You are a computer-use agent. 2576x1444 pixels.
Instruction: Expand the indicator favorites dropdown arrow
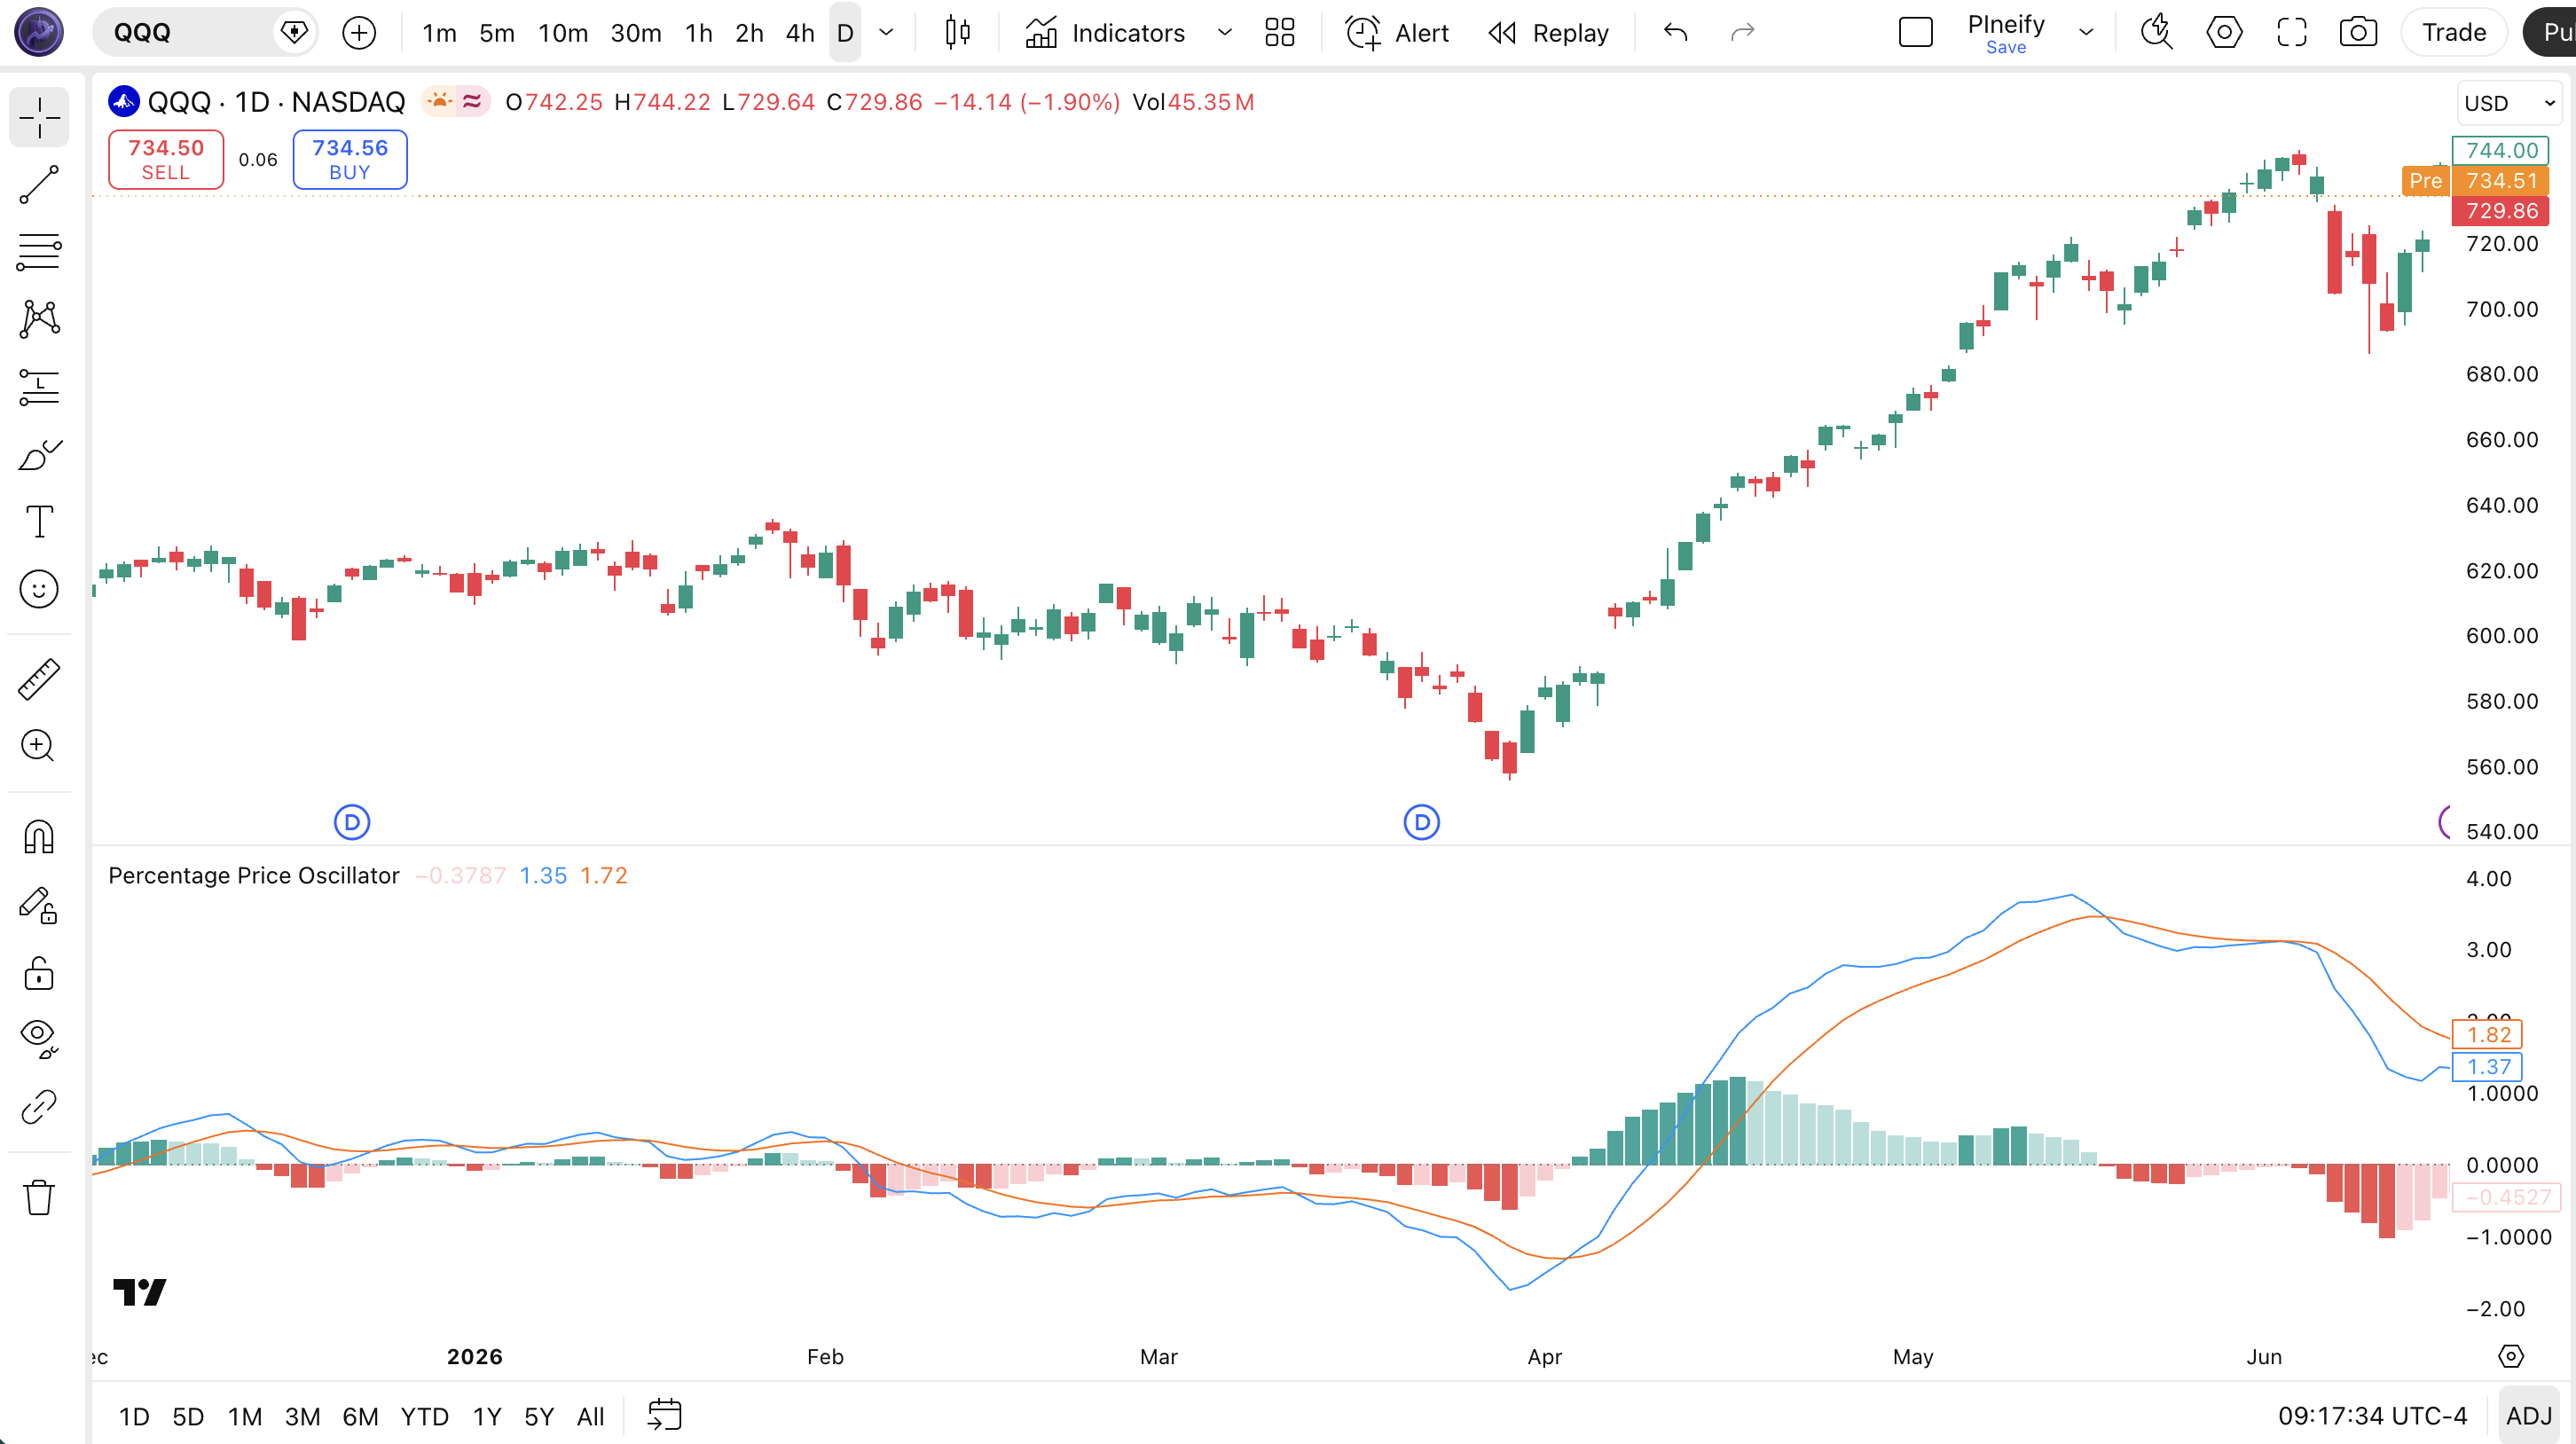(x=1224, y=33)
